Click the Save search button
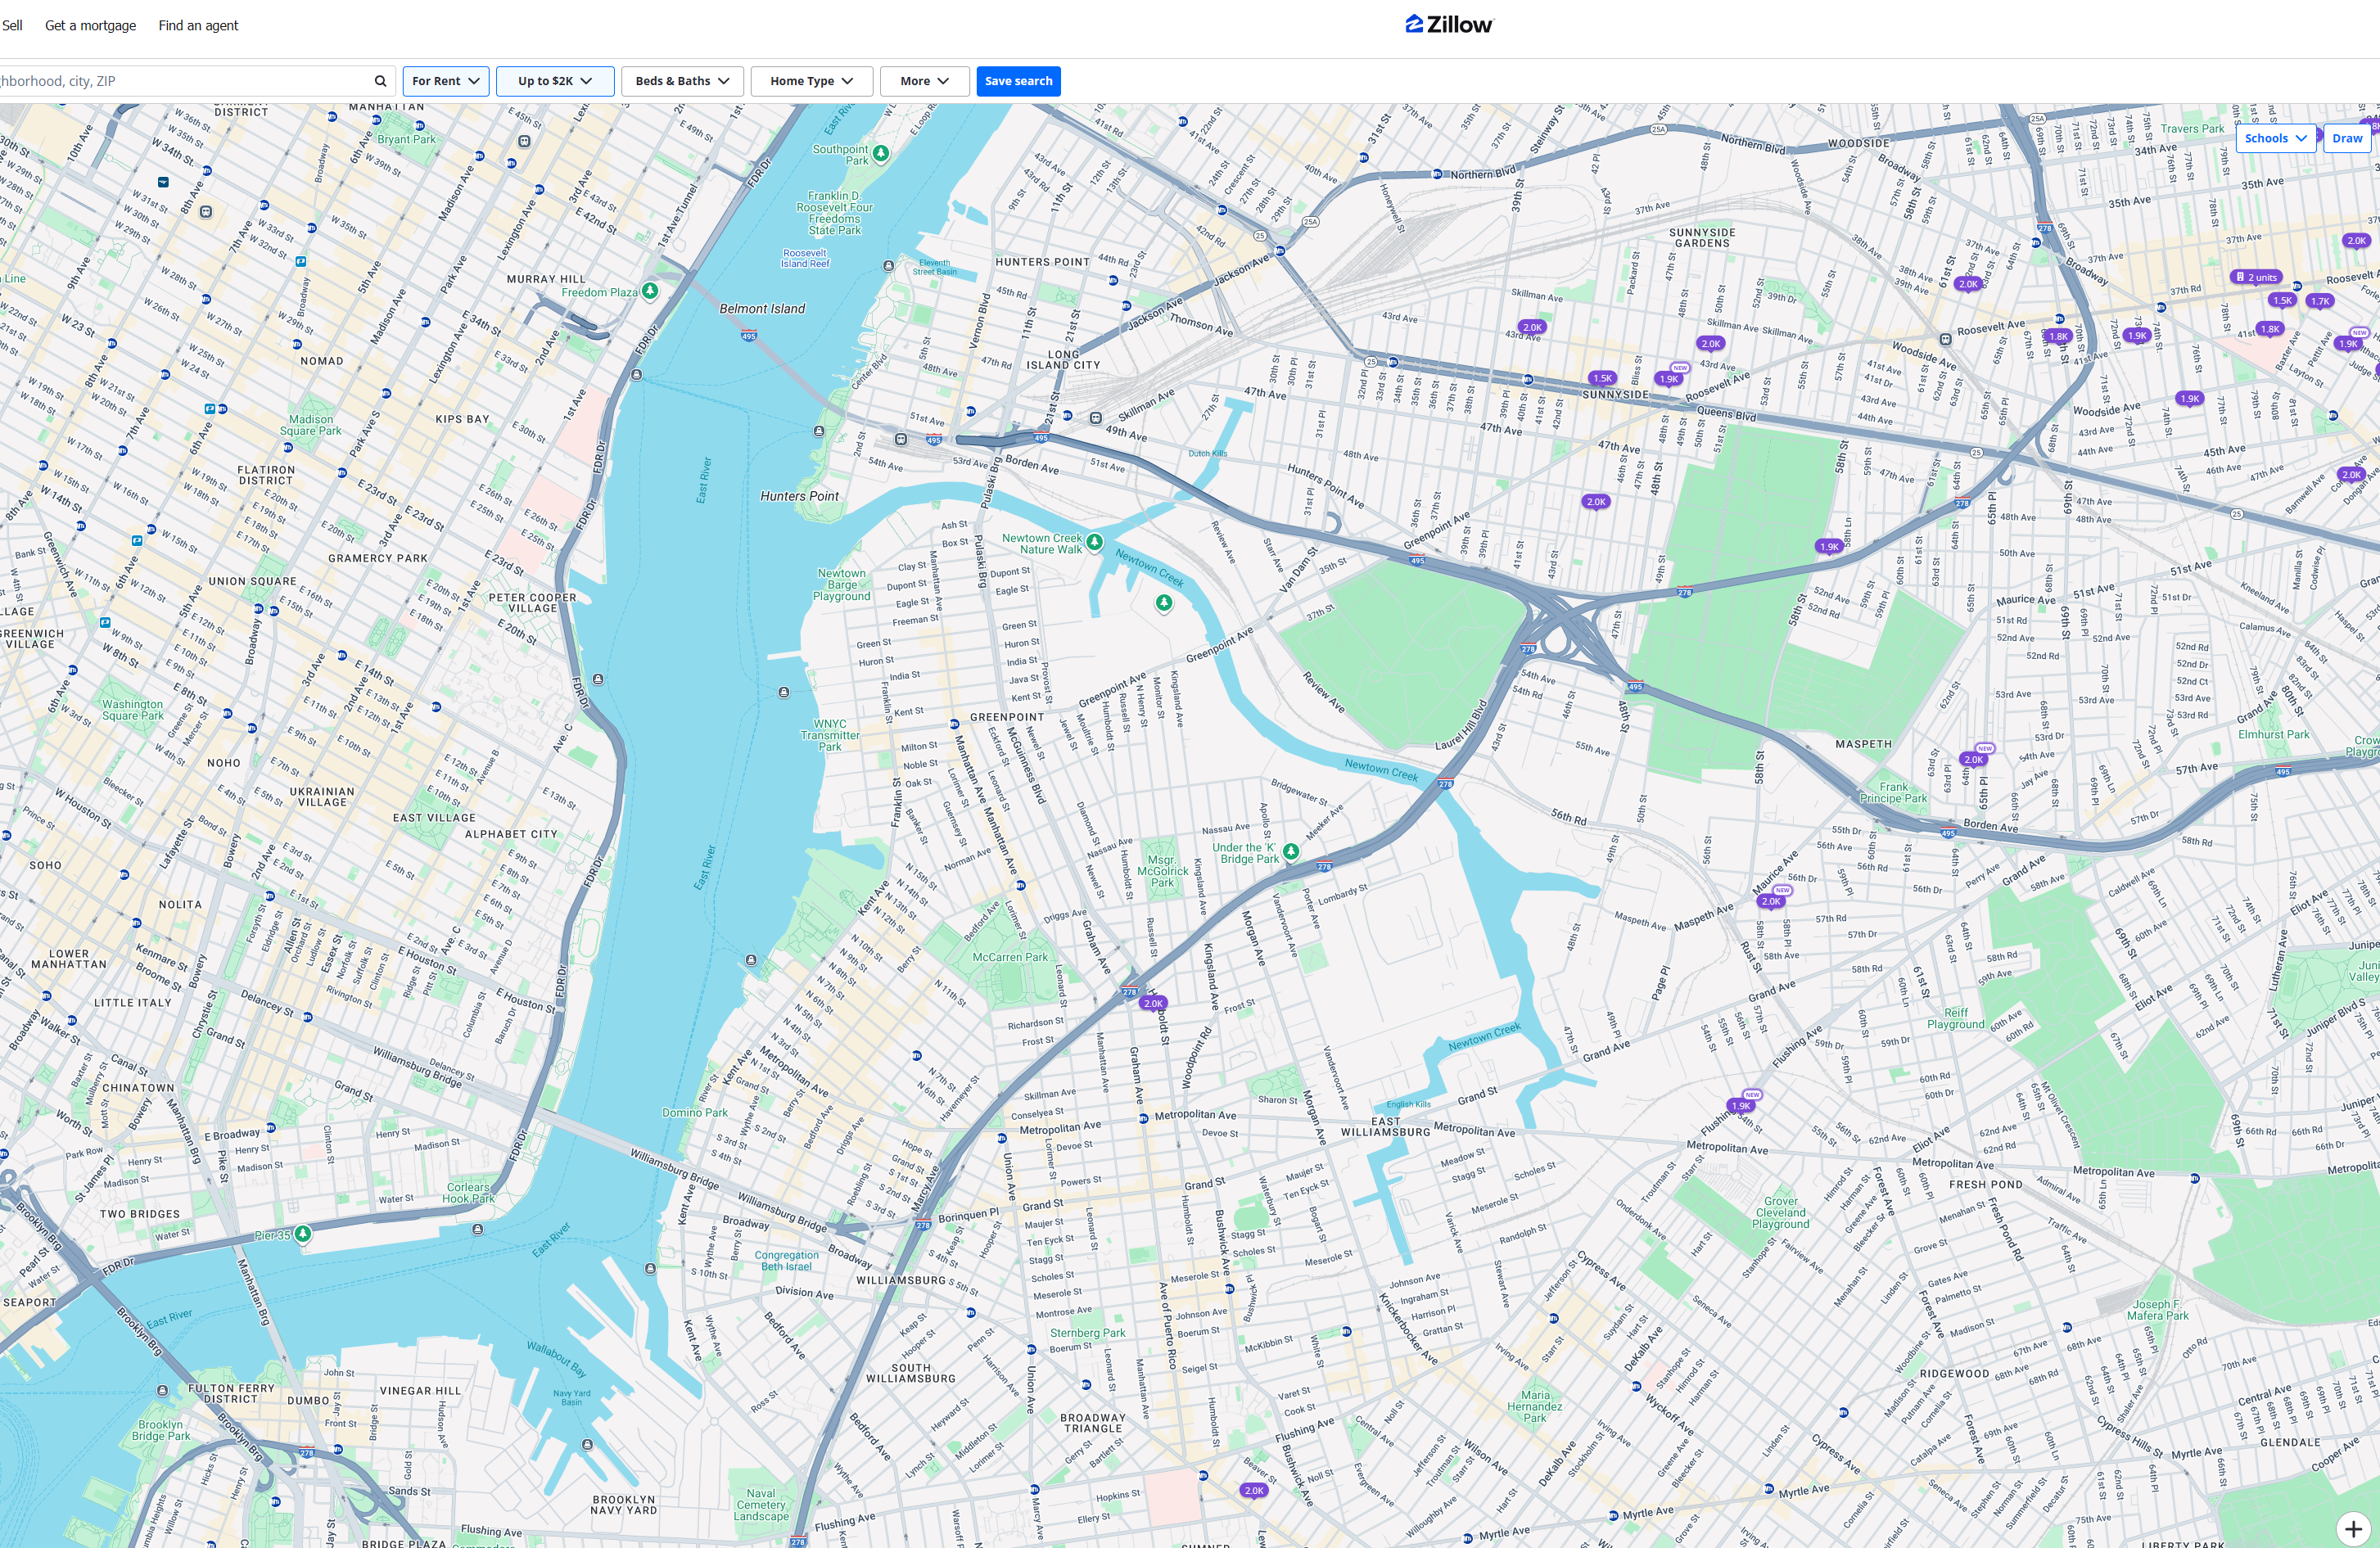 (1018, 81)
